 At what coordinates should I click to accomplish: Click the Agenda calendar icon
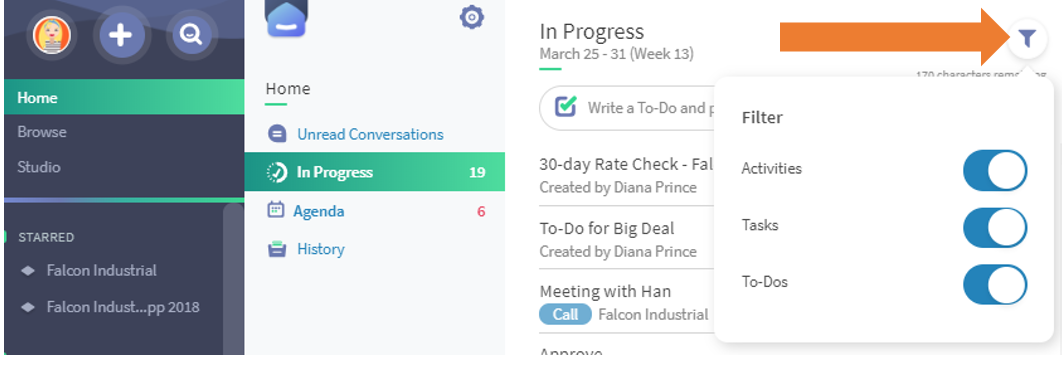coord(276,210)
